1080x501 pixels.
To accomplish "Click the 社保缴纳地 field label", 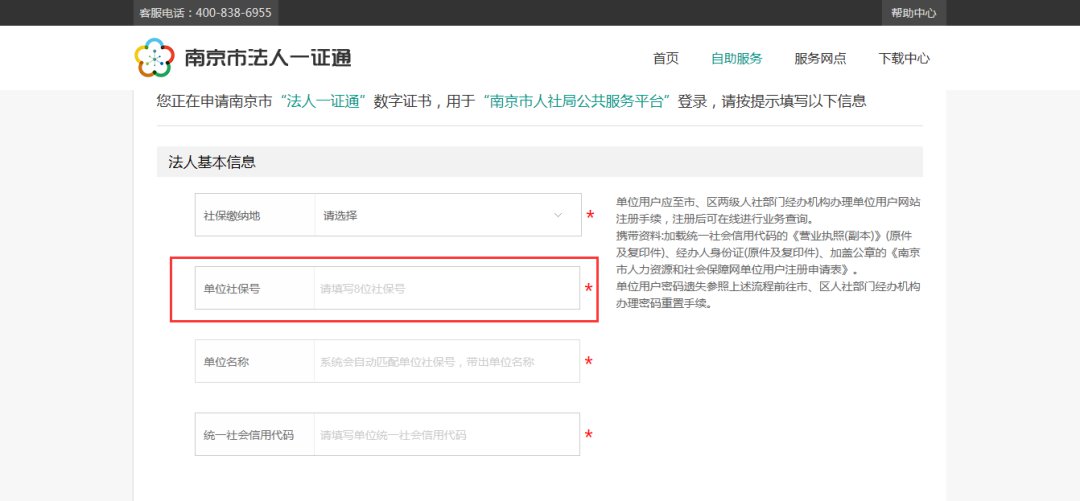I will point(232,215).
